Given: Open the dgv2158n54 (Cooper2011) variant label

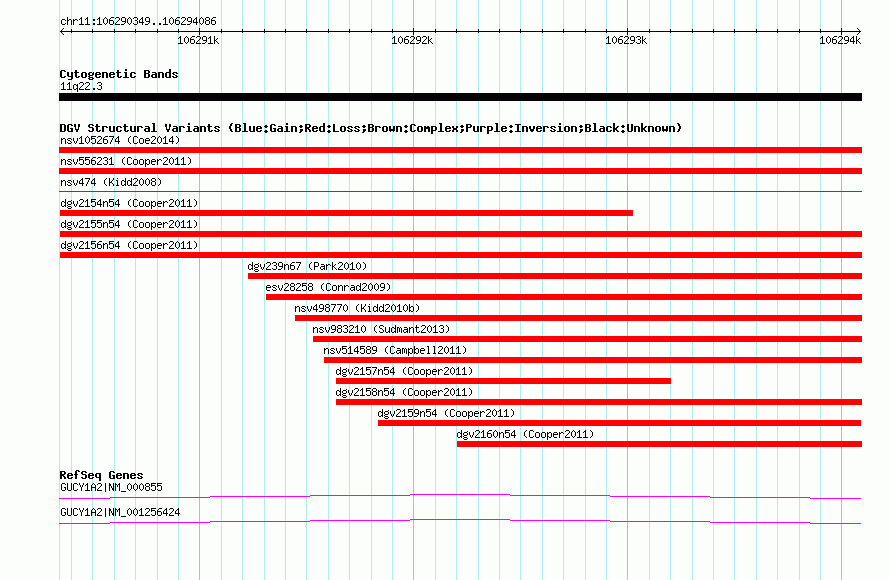Looking at the screenshot, I should 404,392.
